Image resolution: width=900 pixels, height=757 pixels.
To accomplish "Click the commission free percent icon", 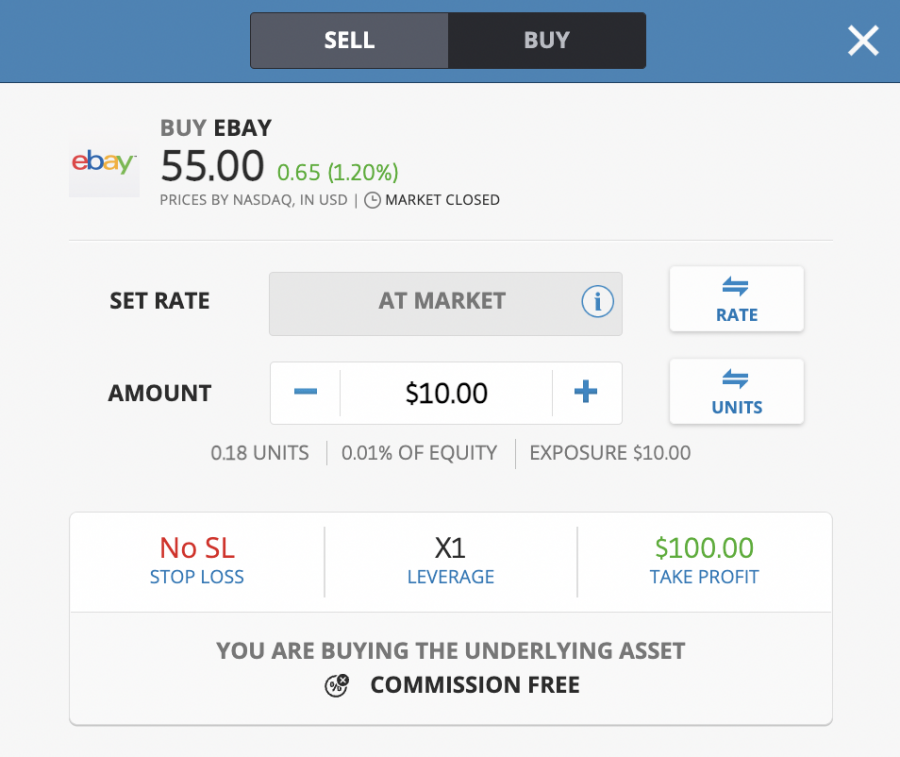I will (x=337, y=685).
